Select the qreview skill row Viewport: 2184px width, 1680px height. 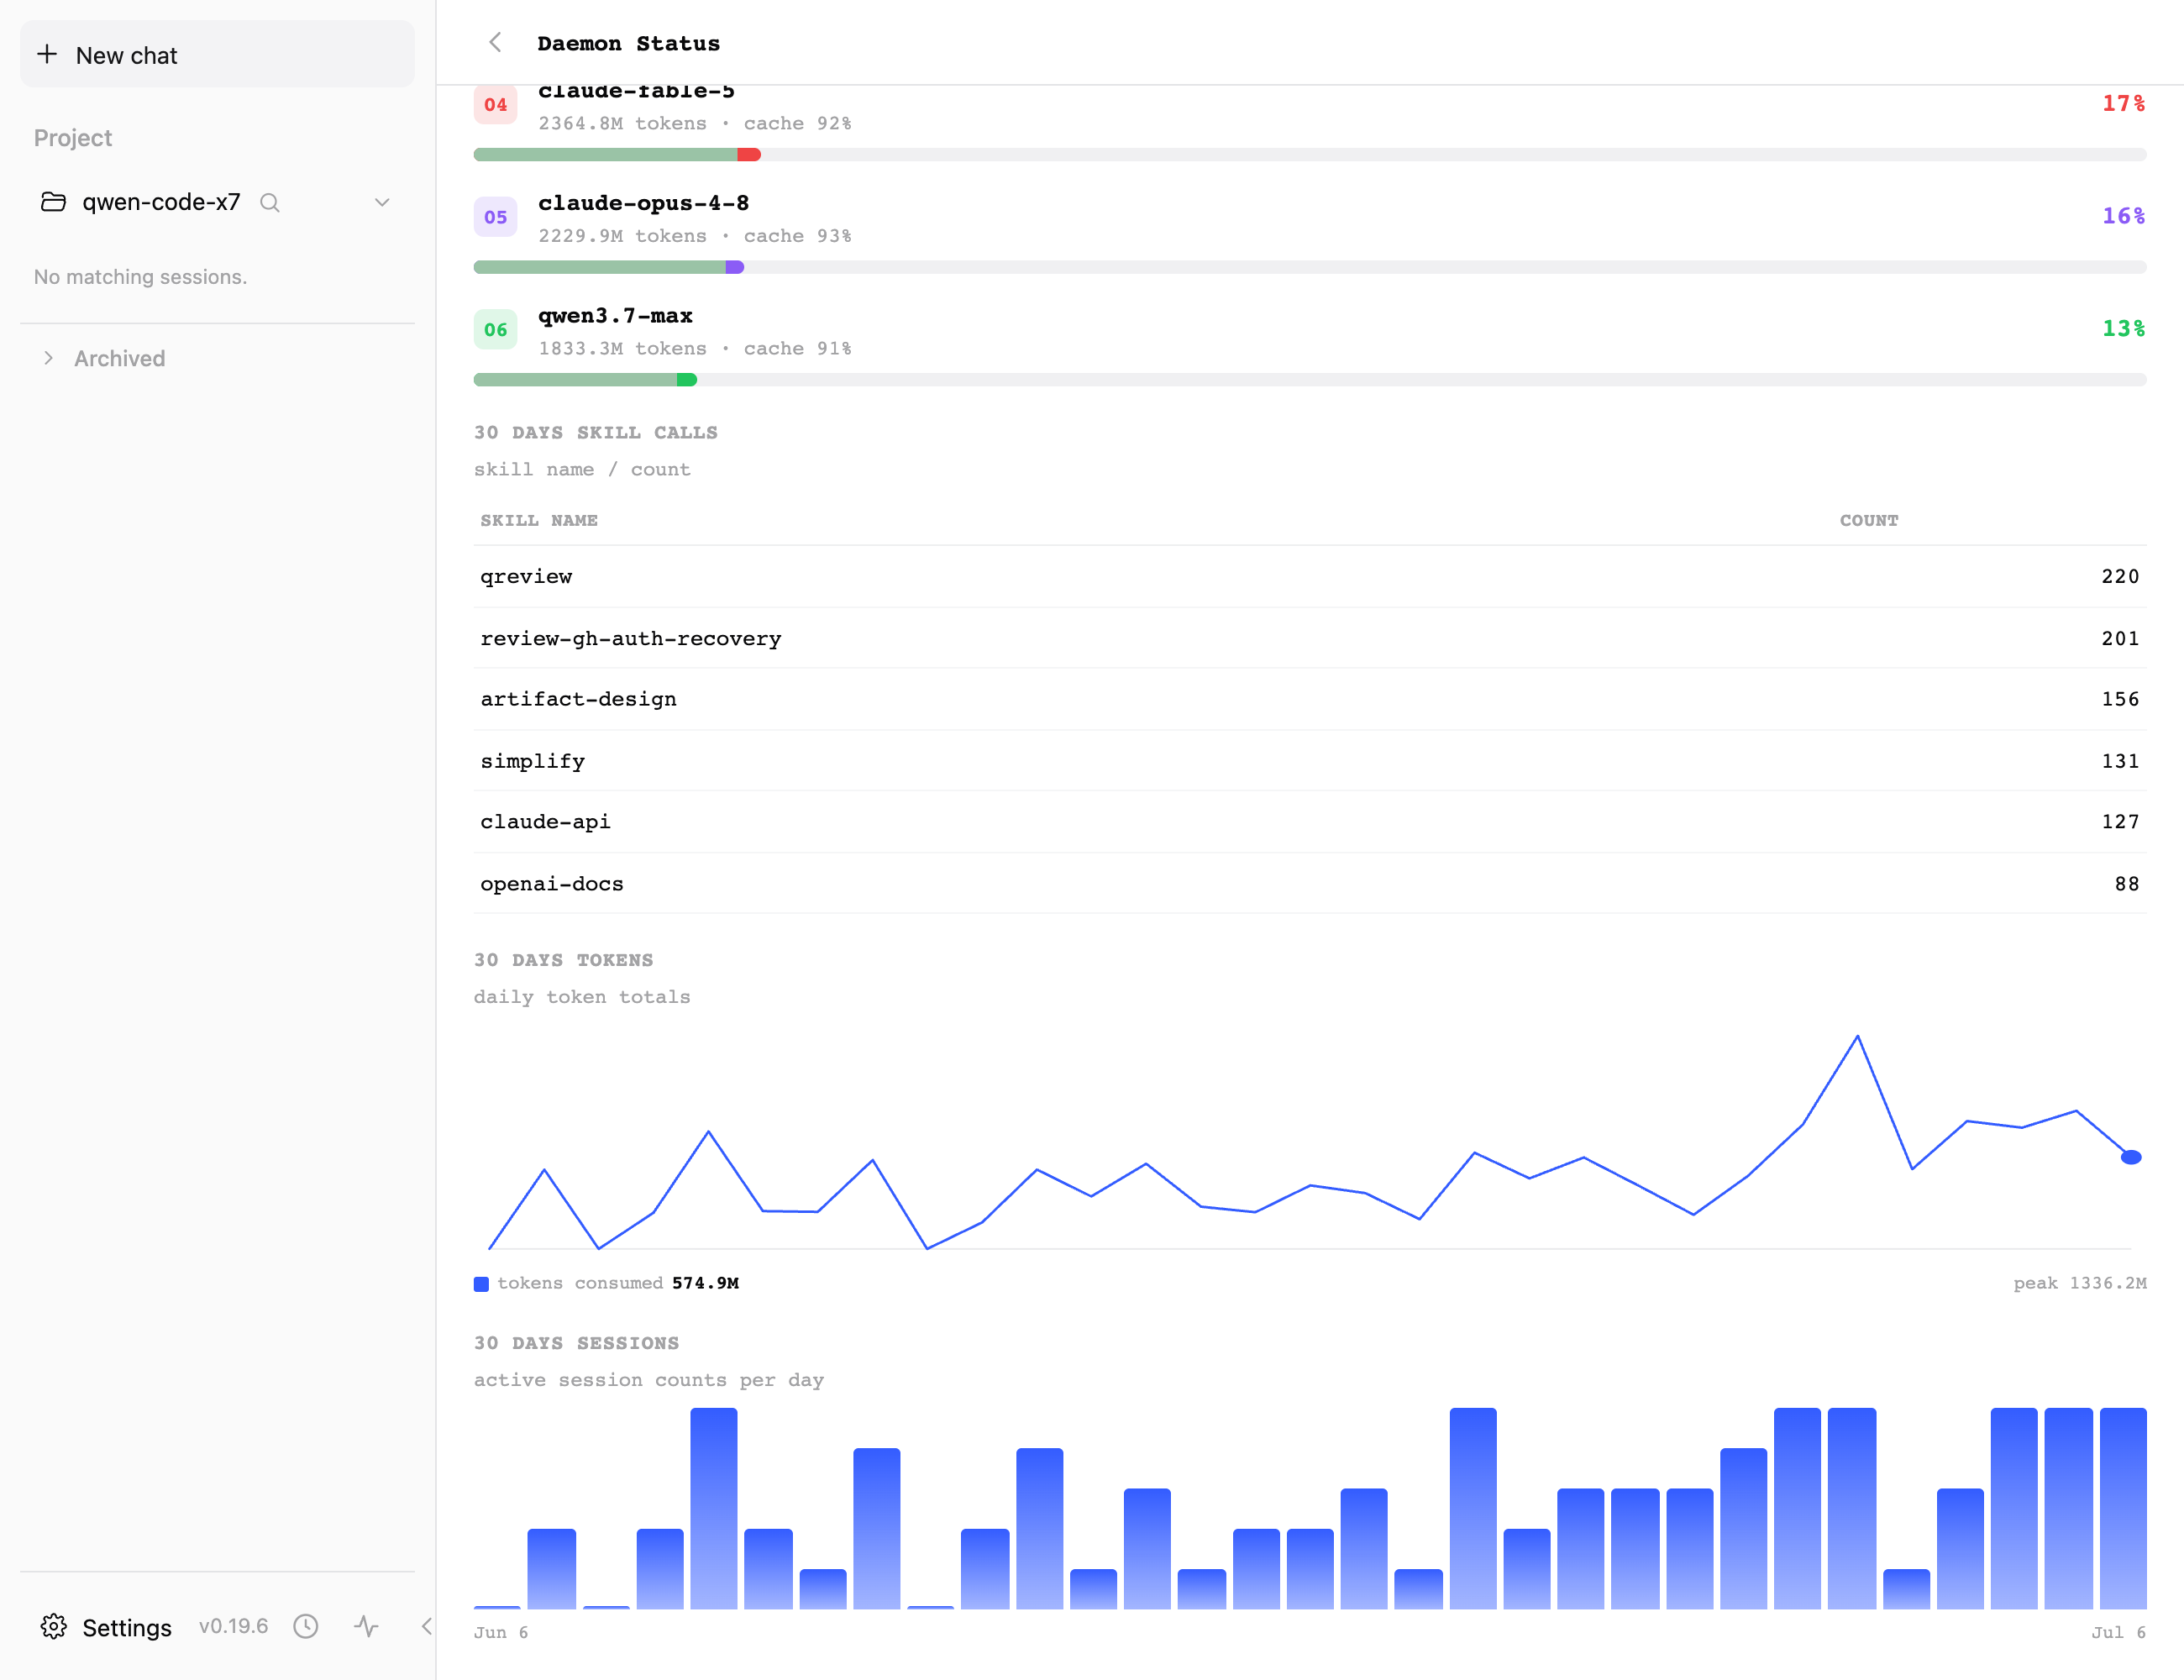pyautogui.click(x=1310, y=577)
